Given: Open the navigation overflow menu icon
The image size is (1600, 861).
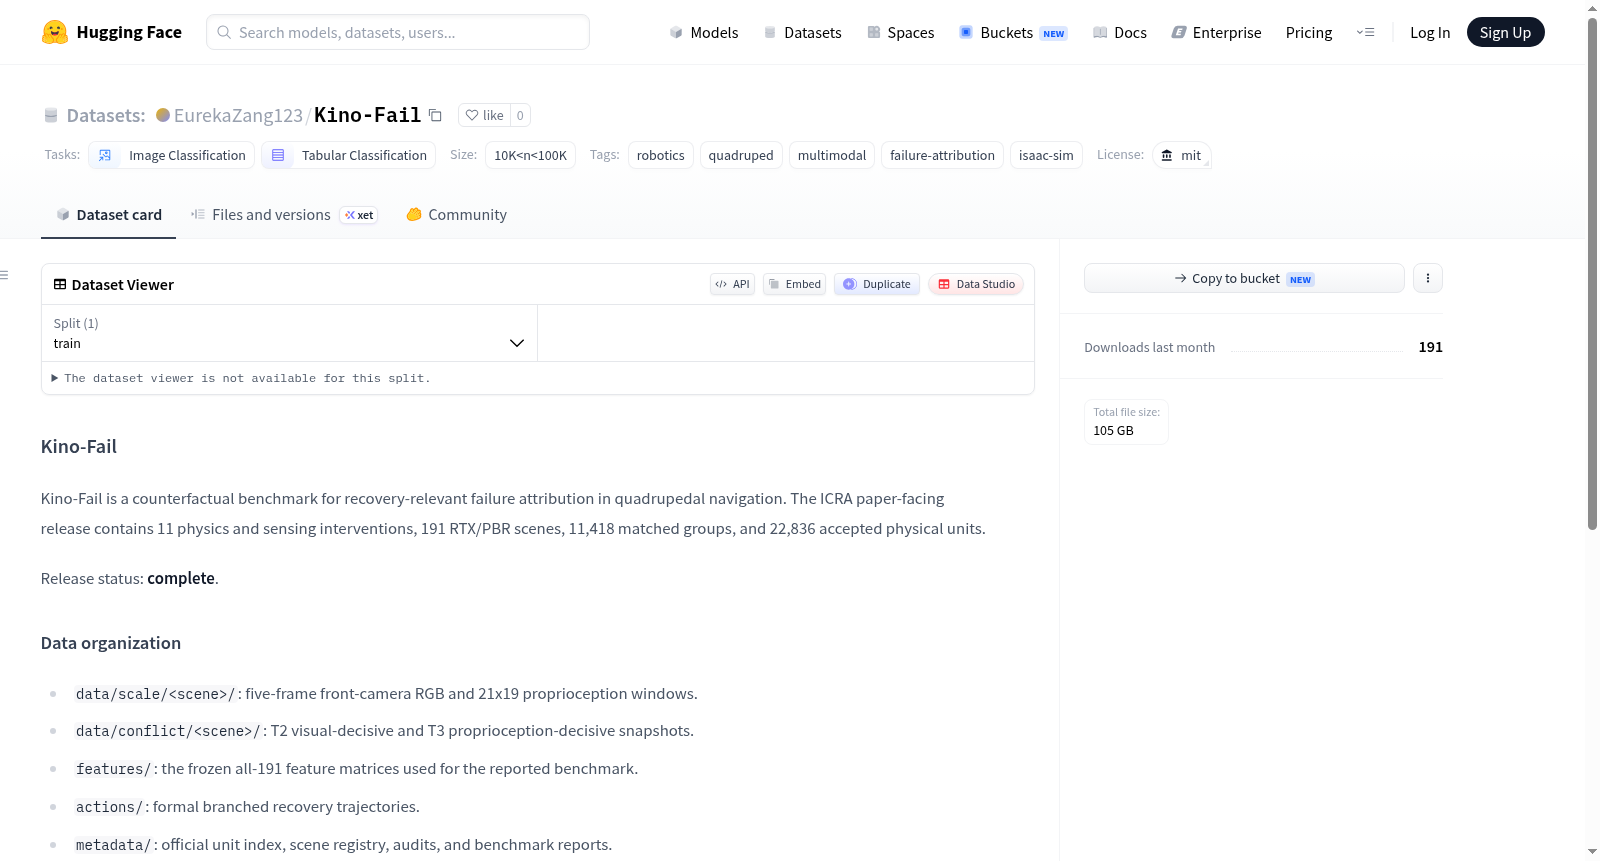Looking at the screenshot, I should pos(1365,32).
